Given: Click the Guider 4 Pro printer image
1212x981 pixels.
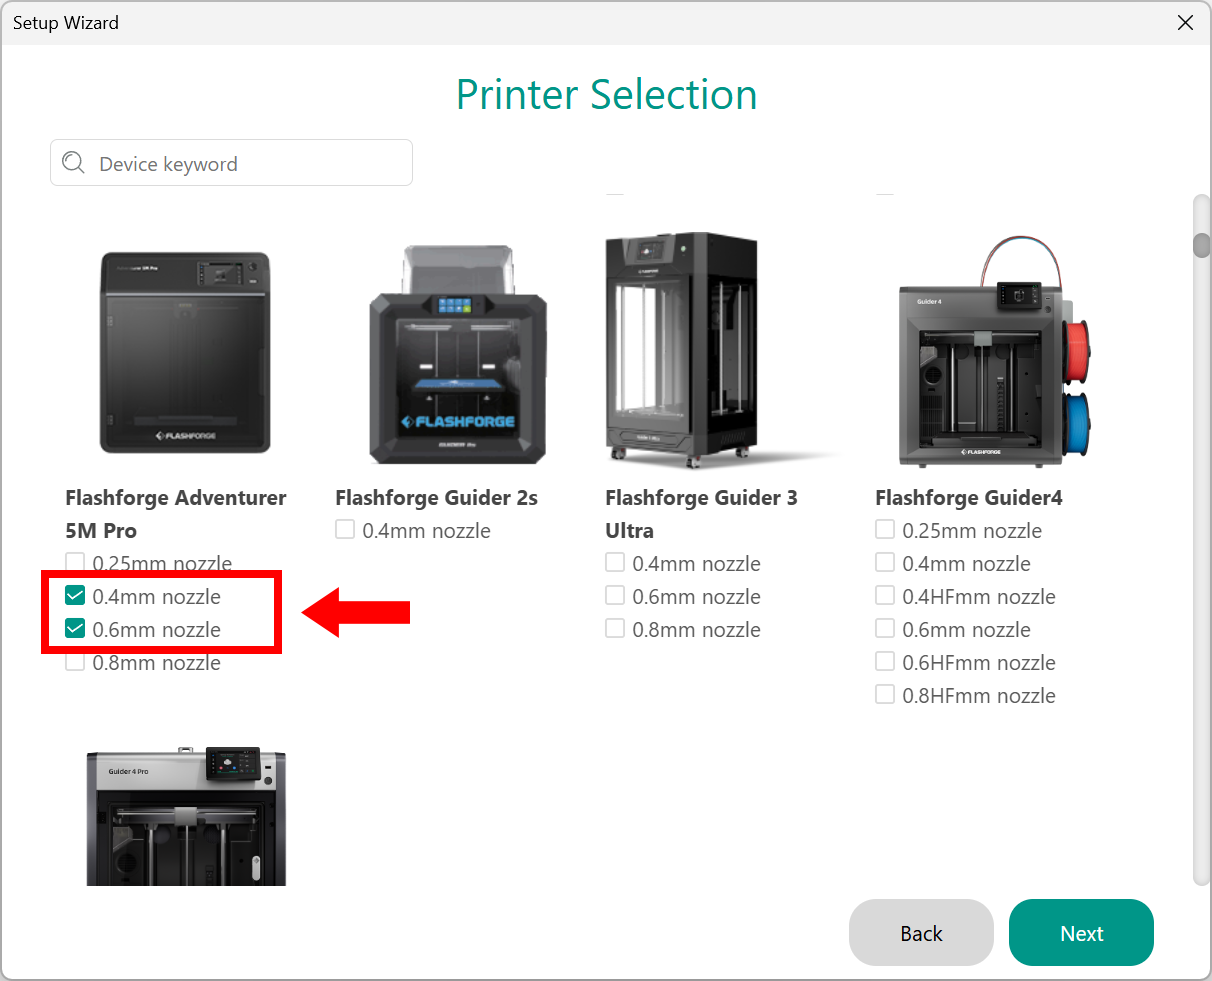Looking at the screenshot, I should tap(186, 816).
